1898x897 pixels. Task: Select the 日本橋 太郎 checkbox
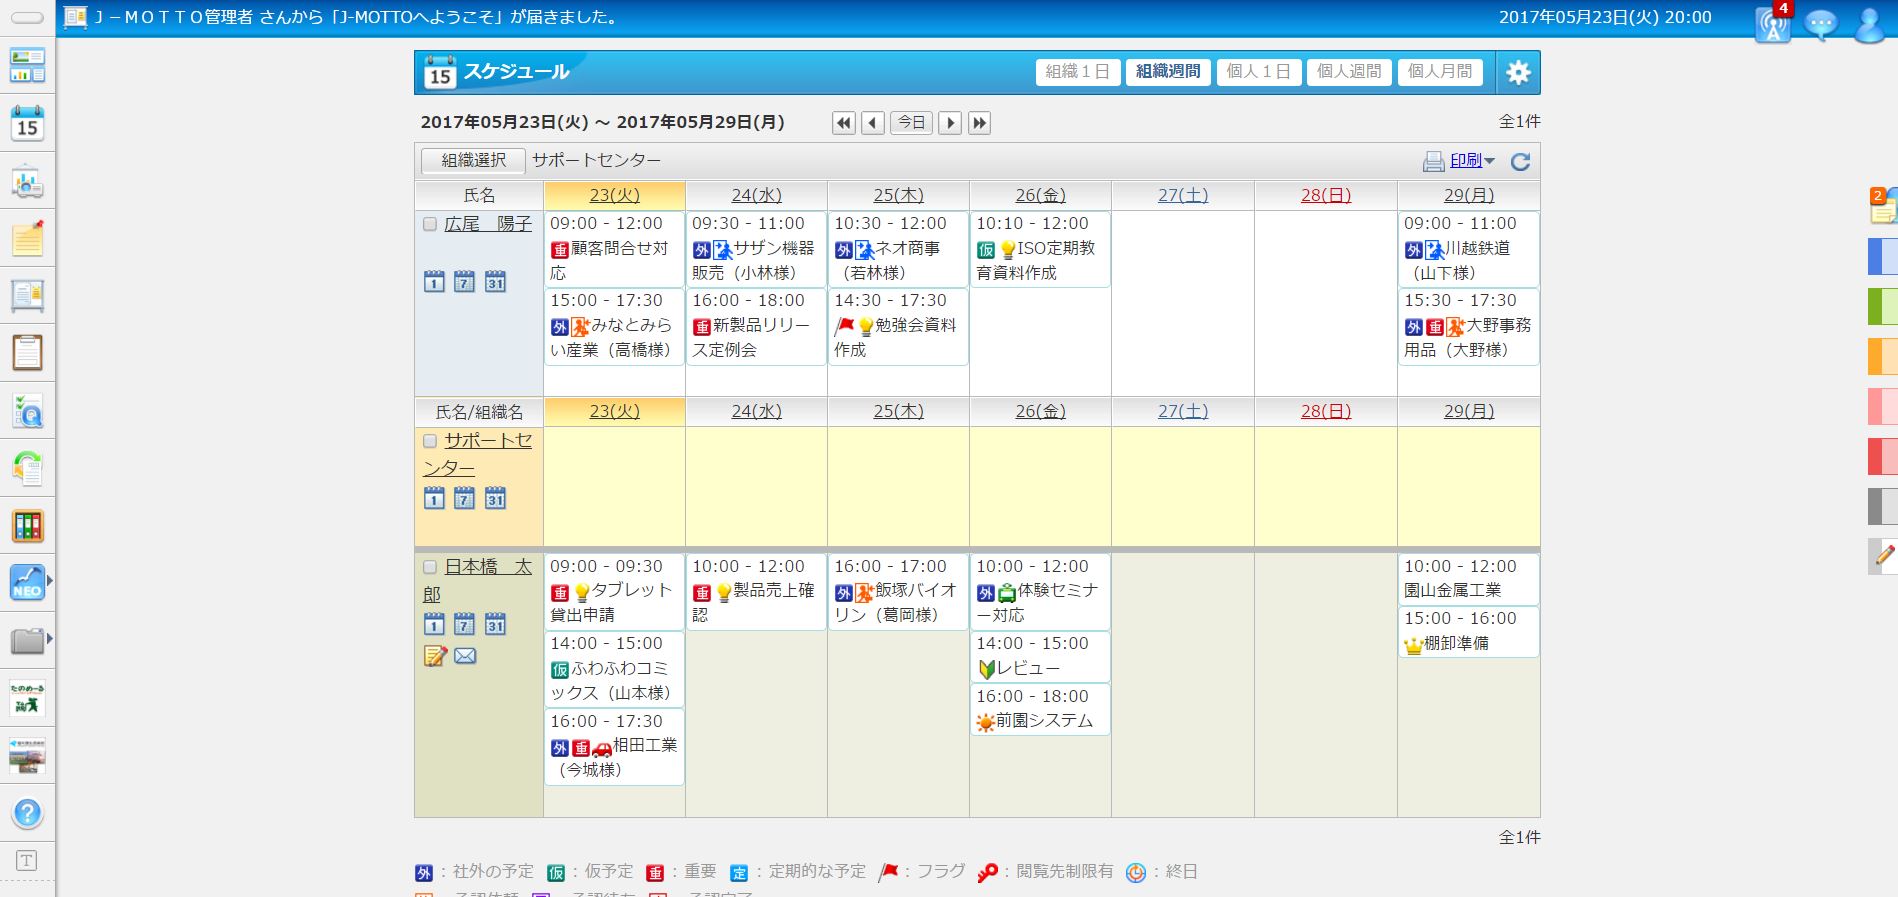[x=430, y=567]
